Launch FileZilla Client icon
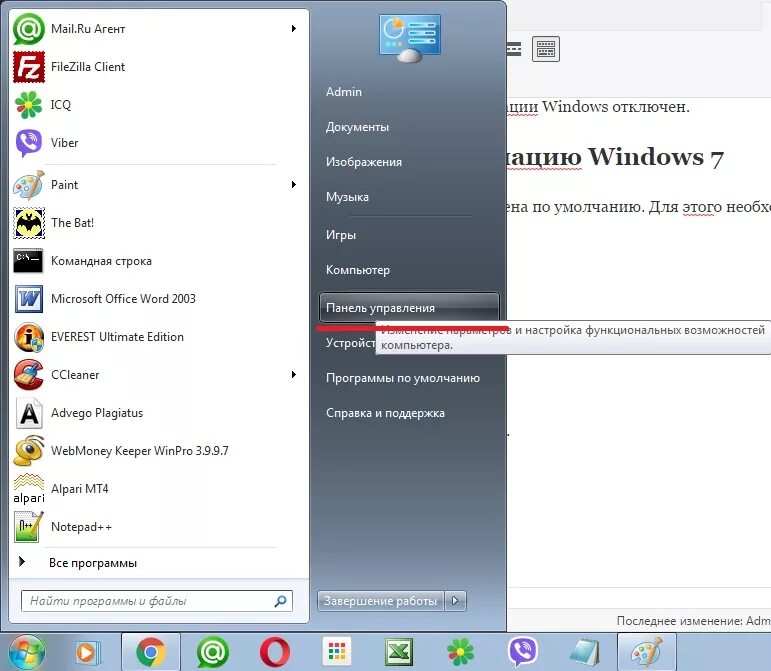This screenshot has width=771, height=671. click(29, 67)
